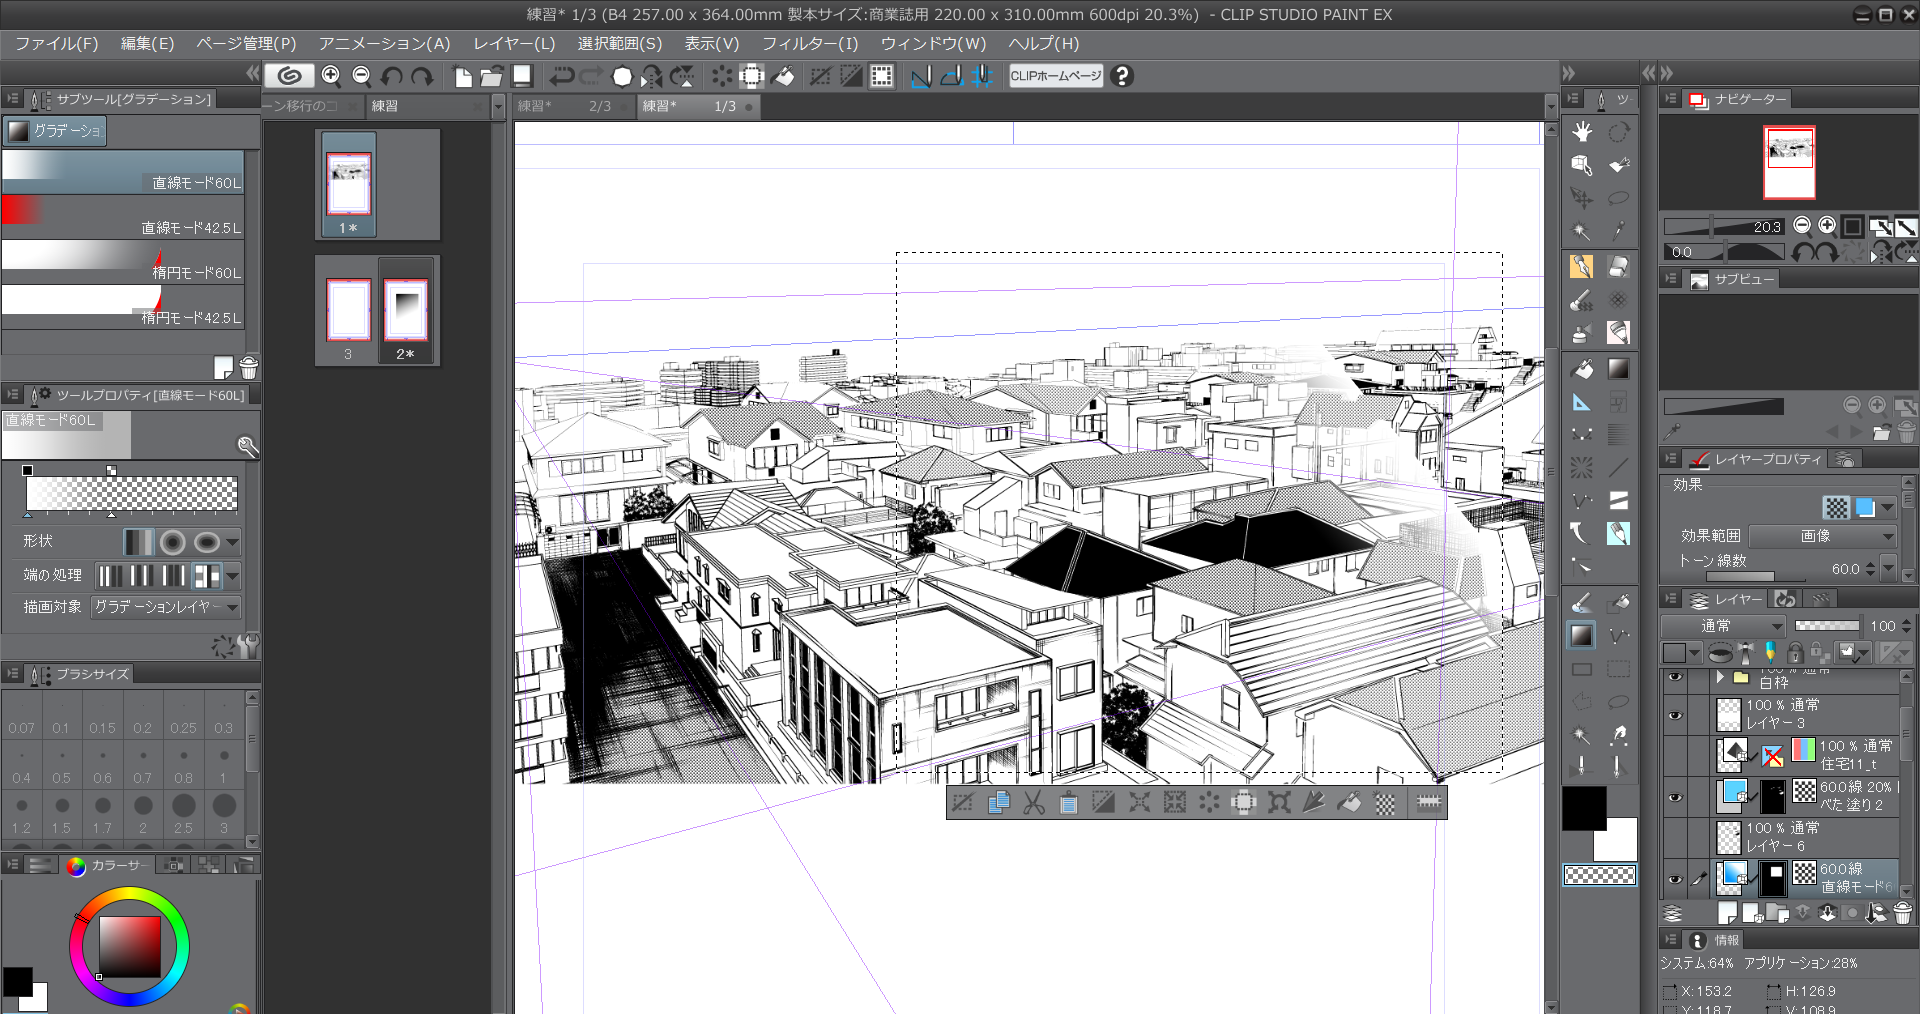
Task: Show the hidden 住宅11_t layer
Action: click(1675, 756)
